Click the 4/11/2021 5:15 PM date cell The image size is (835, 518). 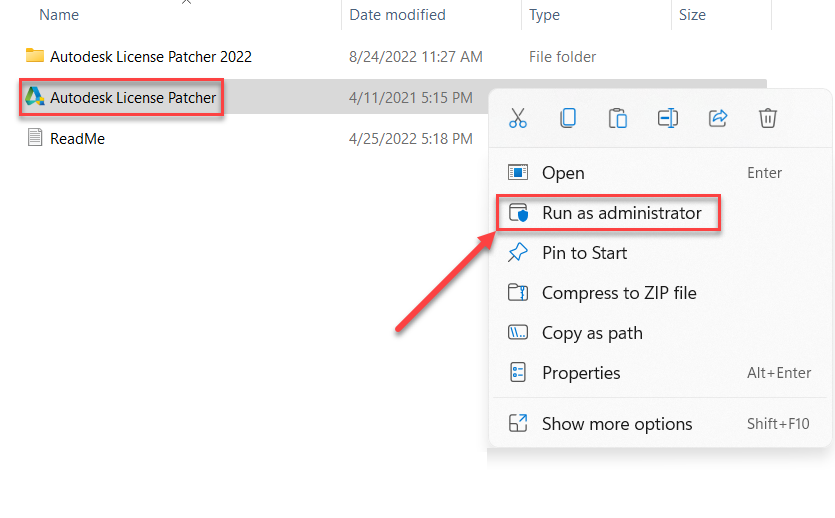point(411,97)
